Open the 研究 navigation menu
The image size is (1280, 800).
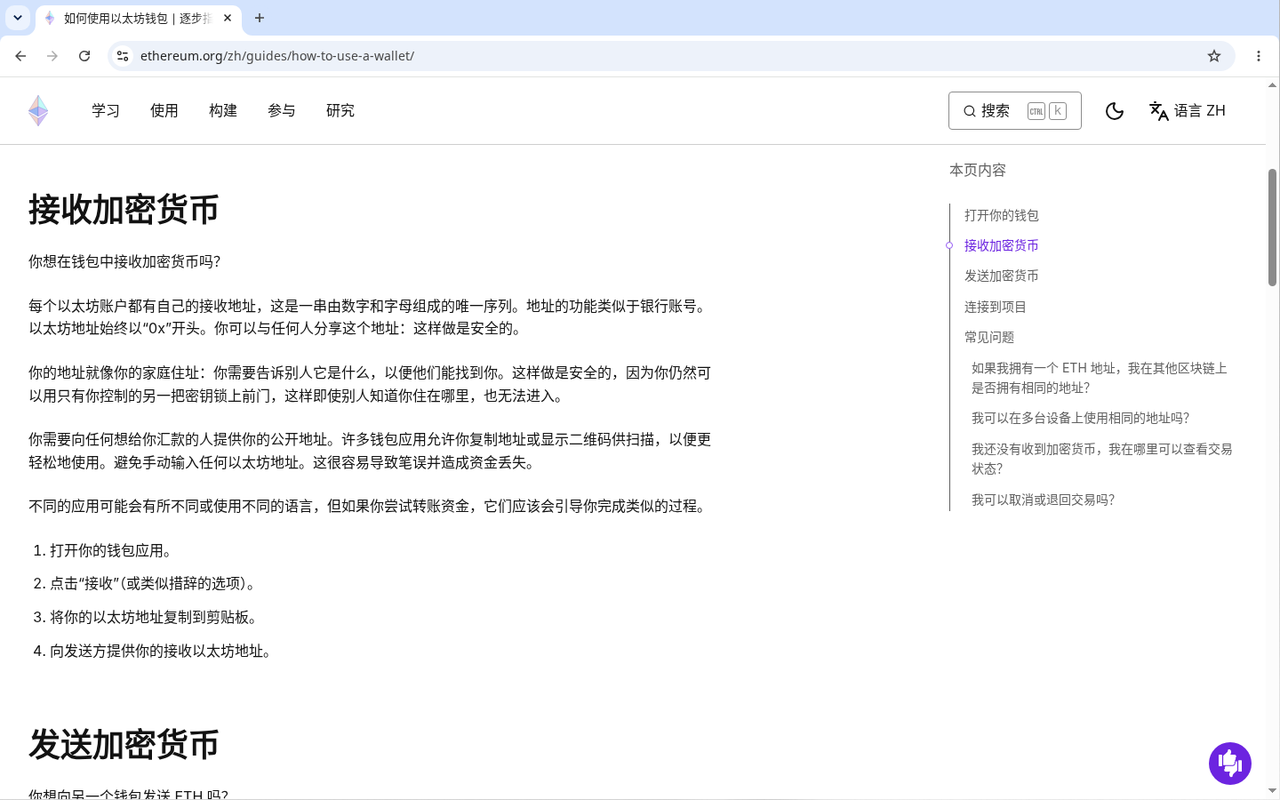click(340, 111)
